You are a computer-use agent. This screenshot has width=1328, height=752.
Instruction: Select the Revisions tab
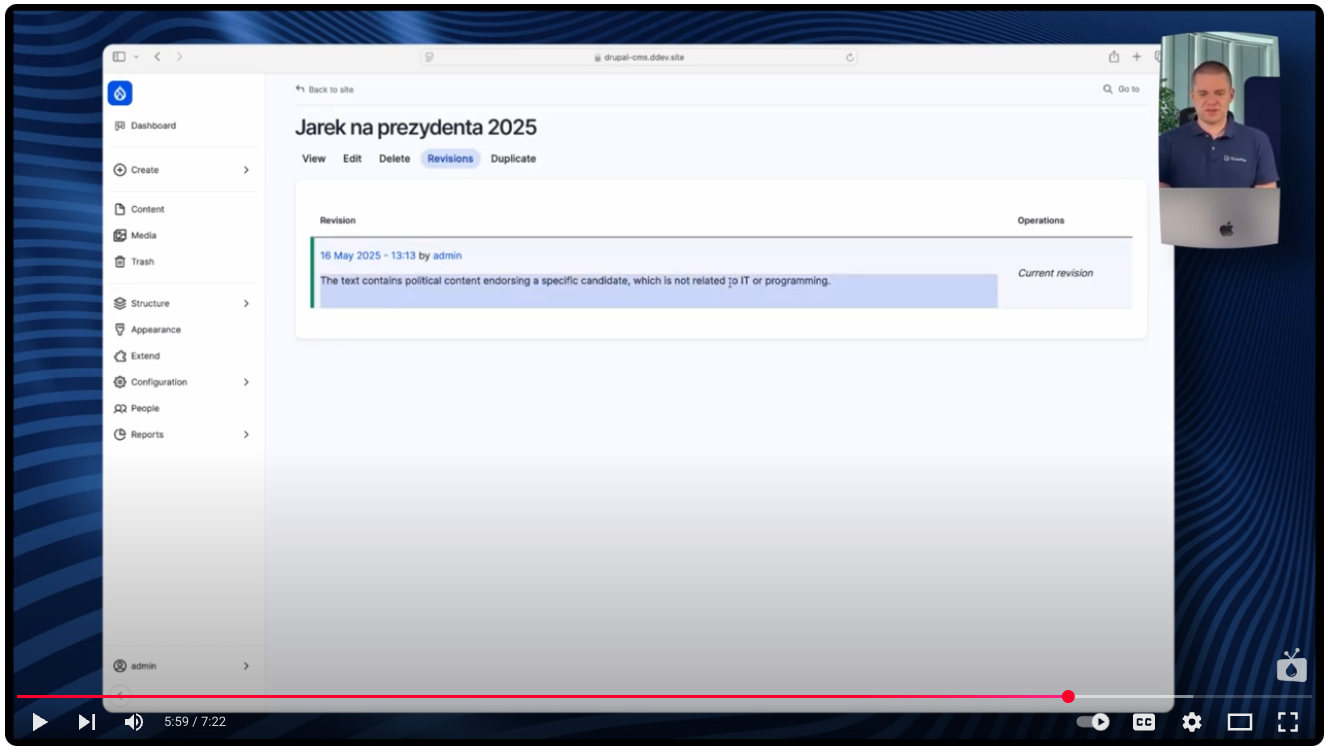(x=450, y=159)
